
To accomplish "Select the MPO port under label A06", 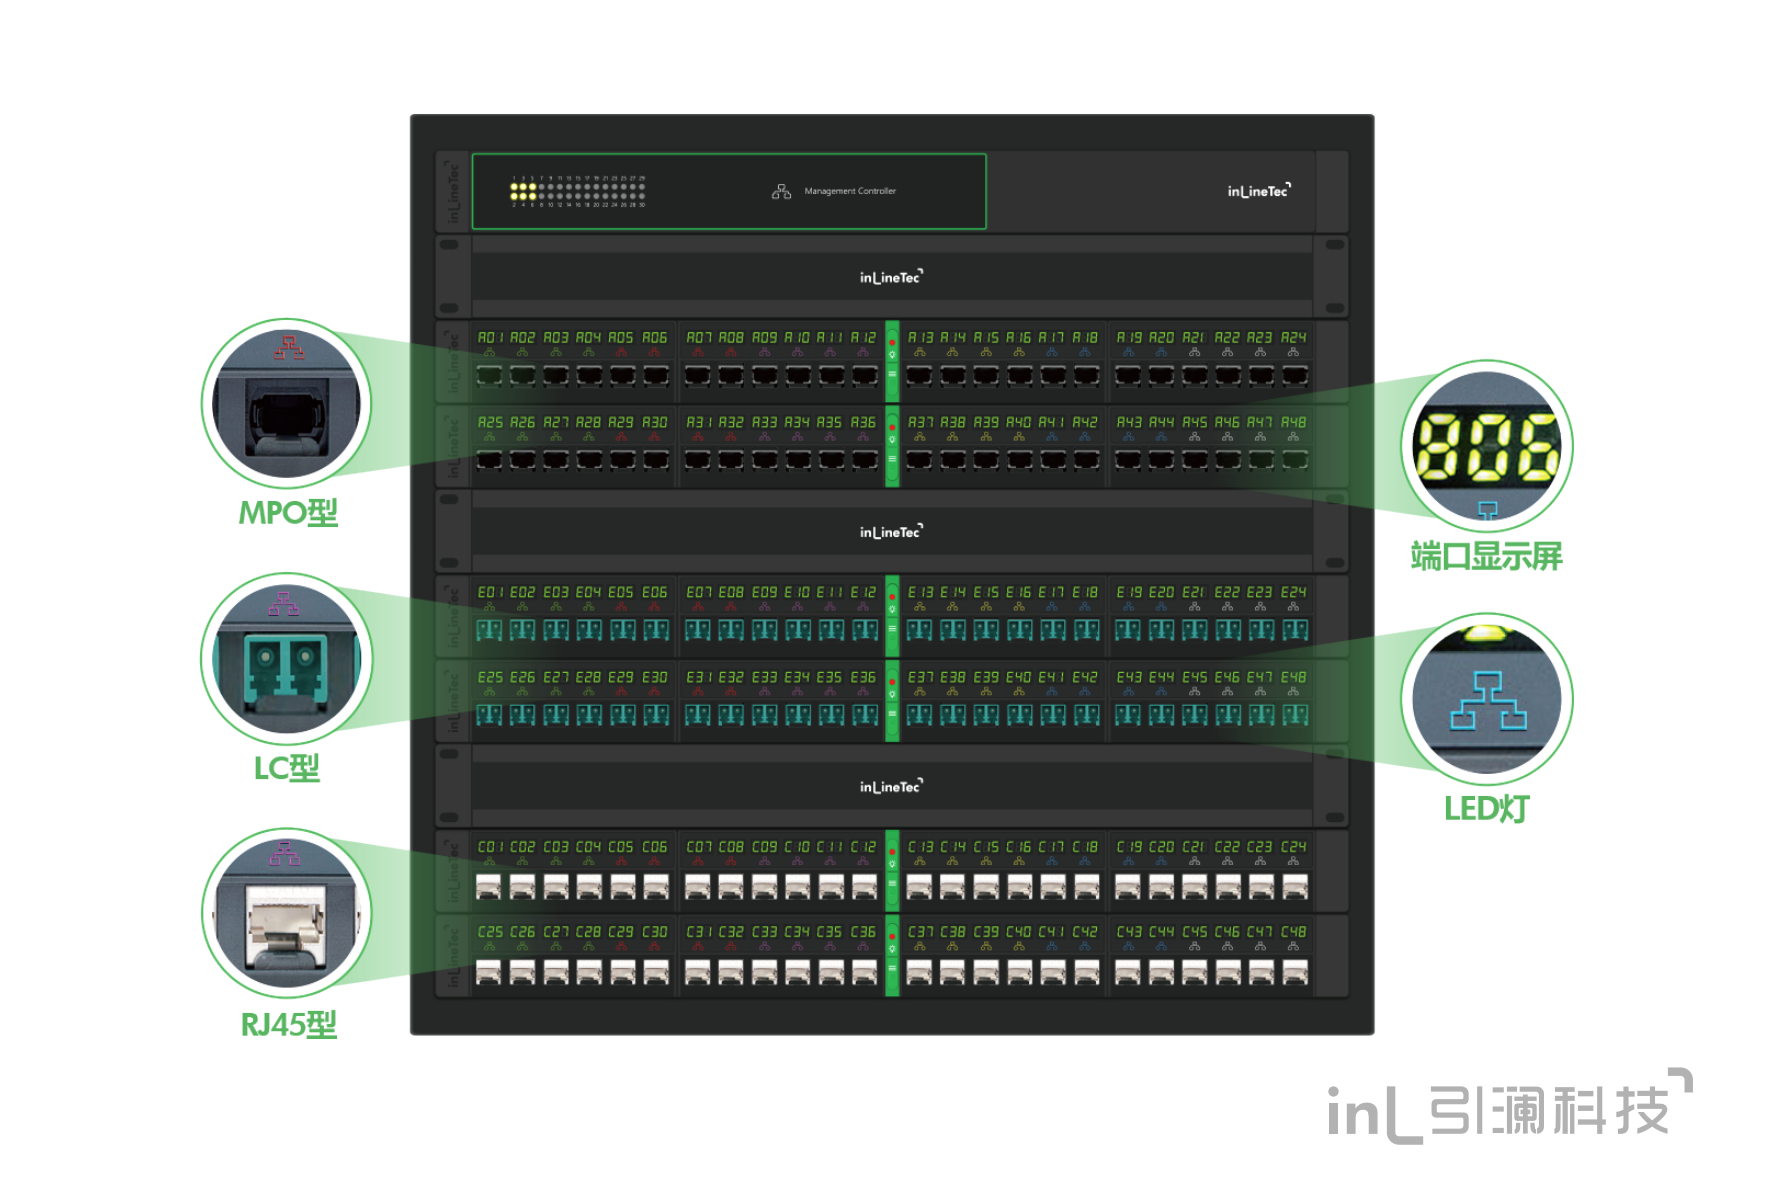I will (x=656, y=376).
